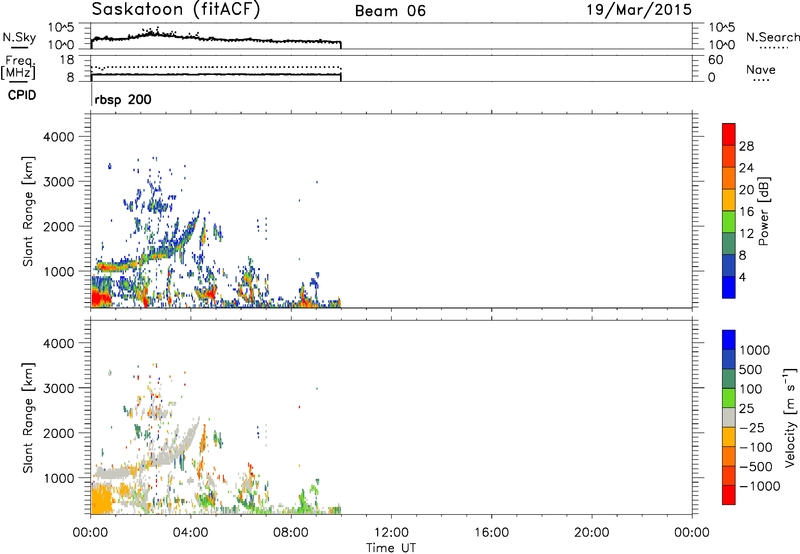Screen dimensions: 800x554
Task: Click the '2000' tick on the velocity panel
Action: (59, 433)
